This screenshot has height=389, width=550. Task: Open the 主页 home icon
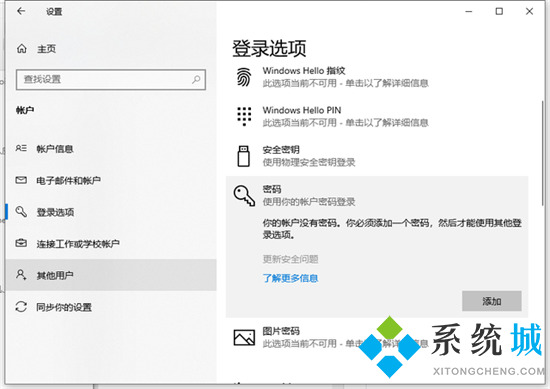(x=22, y=49)
